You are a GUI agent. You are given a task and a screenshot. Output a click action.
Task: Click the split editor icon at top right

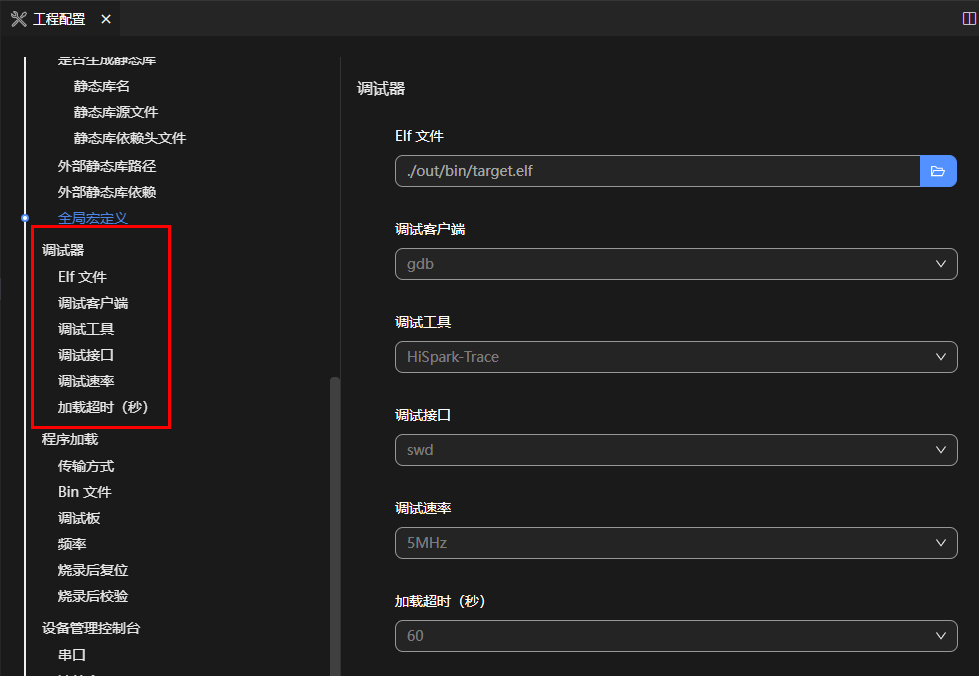click(967, 19)
